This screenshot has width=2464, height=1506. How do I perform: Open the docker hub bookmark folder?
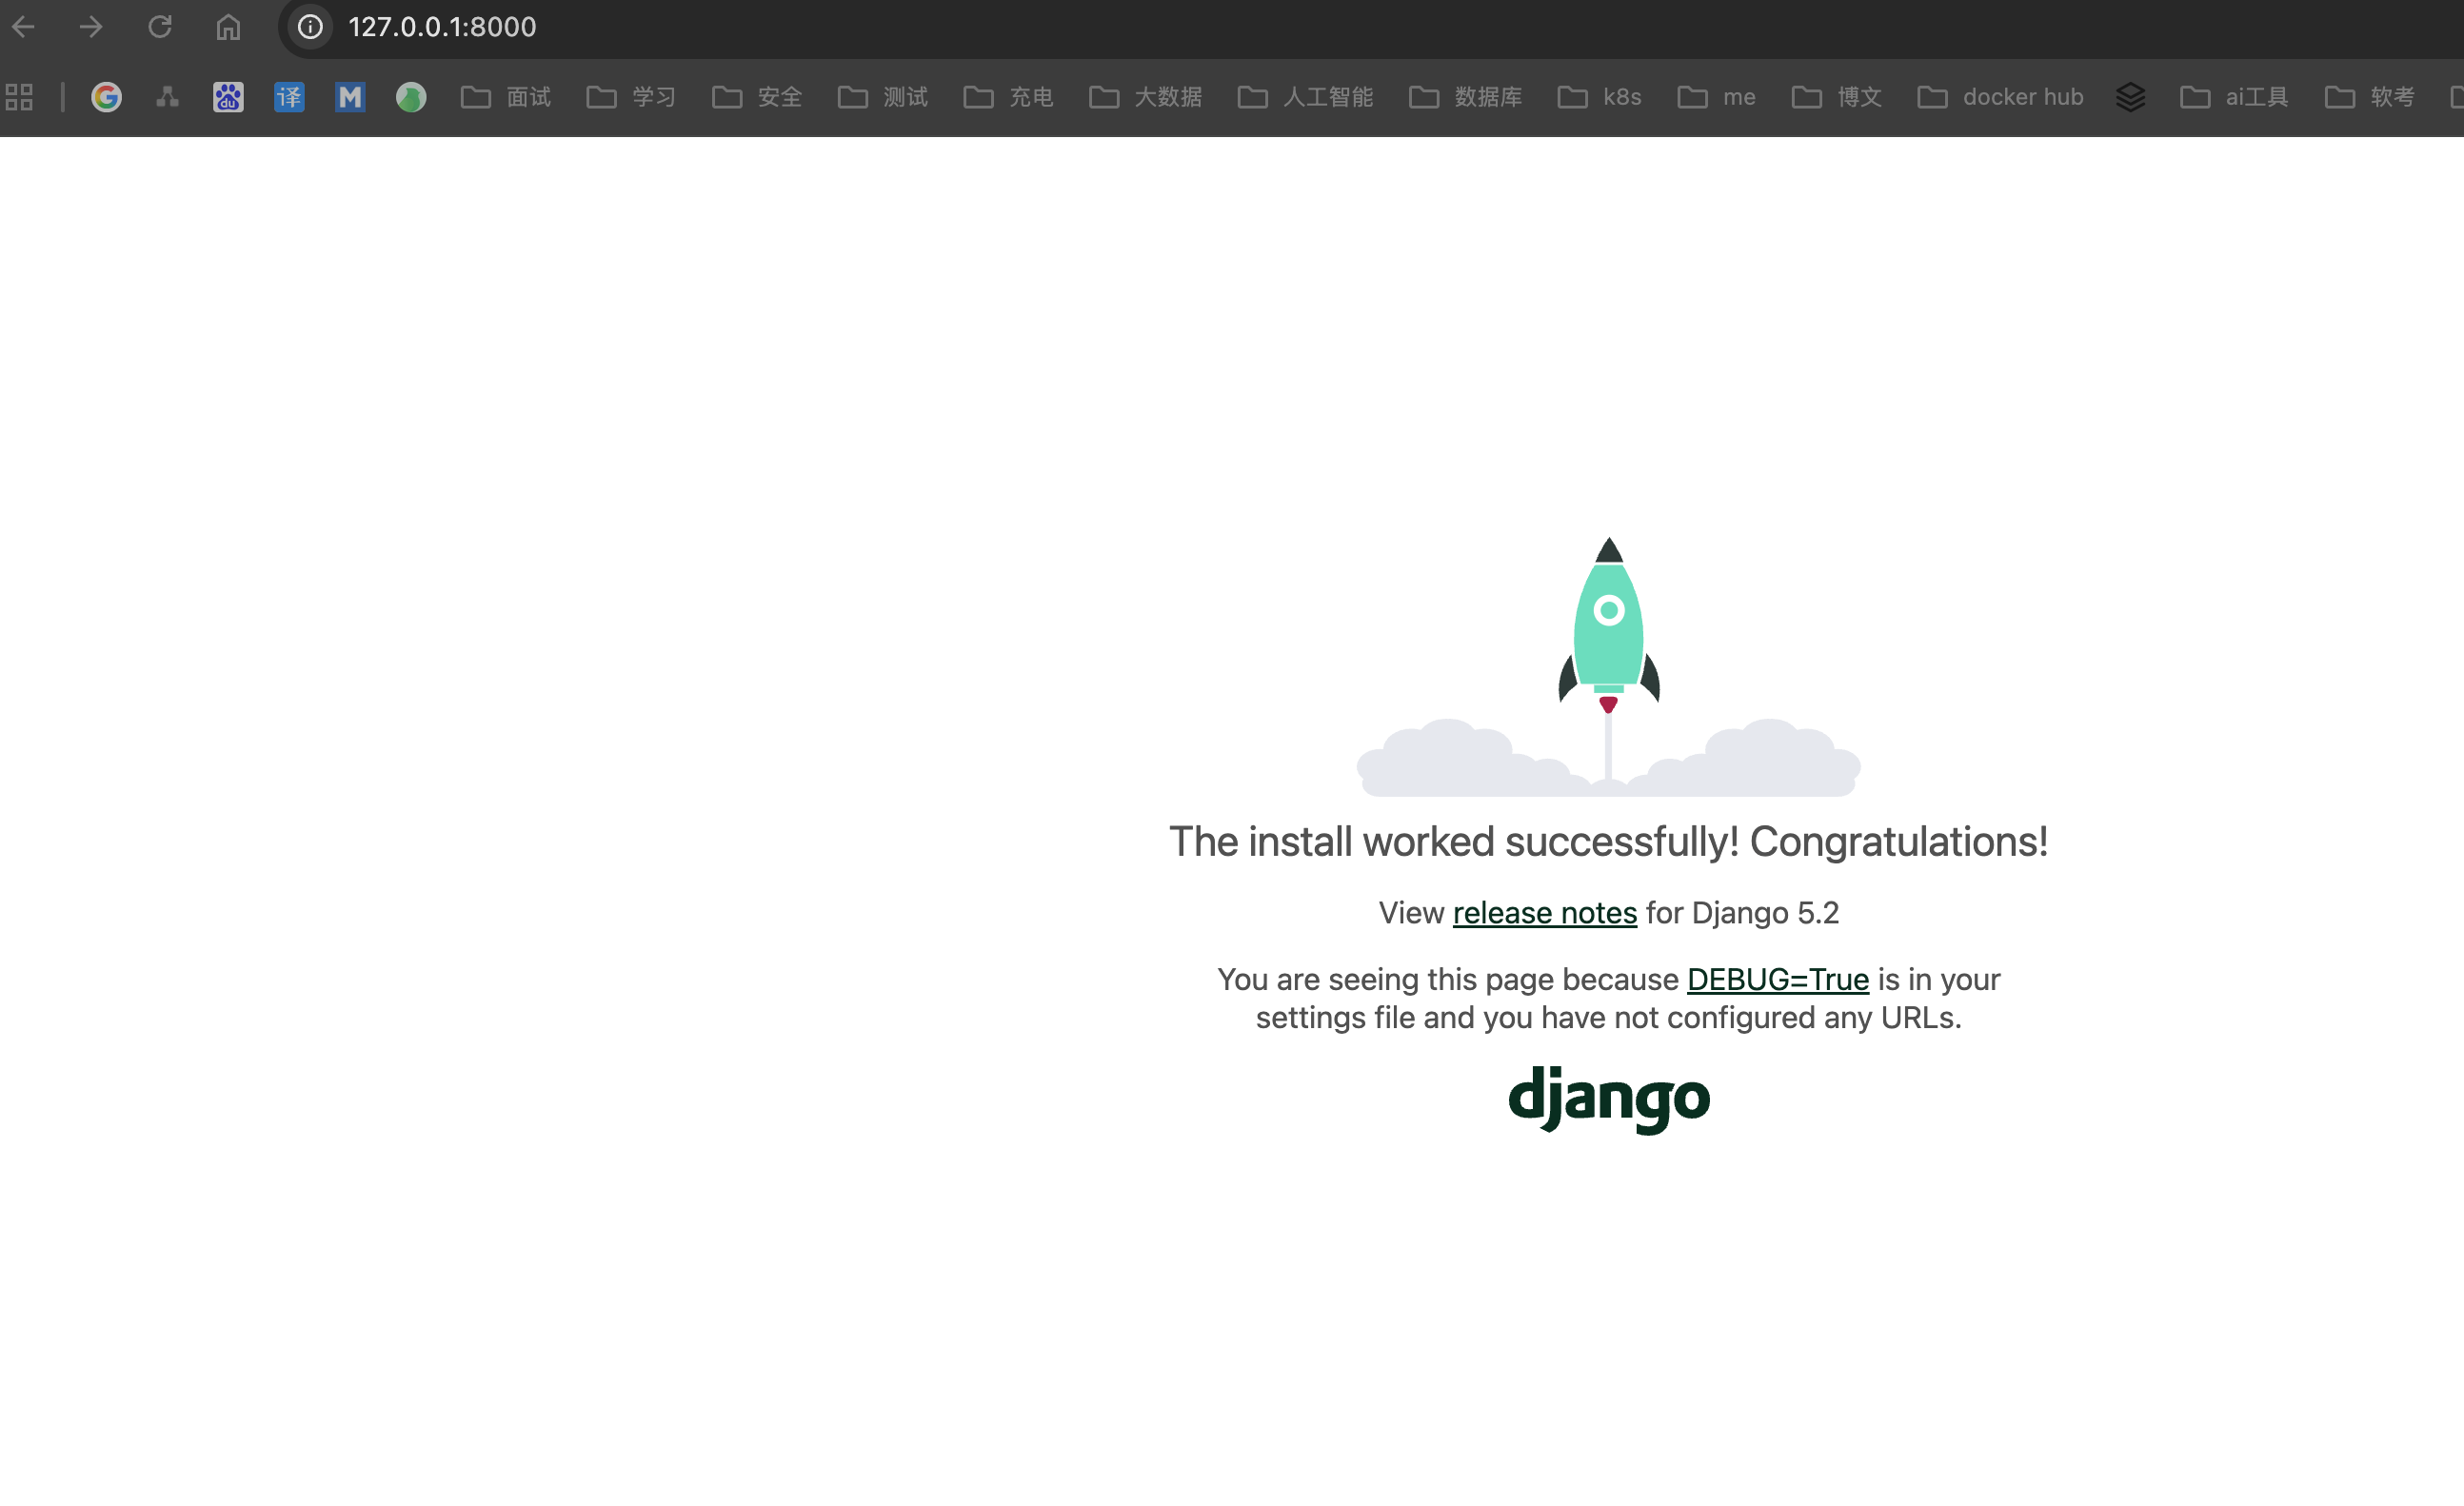2000,97
